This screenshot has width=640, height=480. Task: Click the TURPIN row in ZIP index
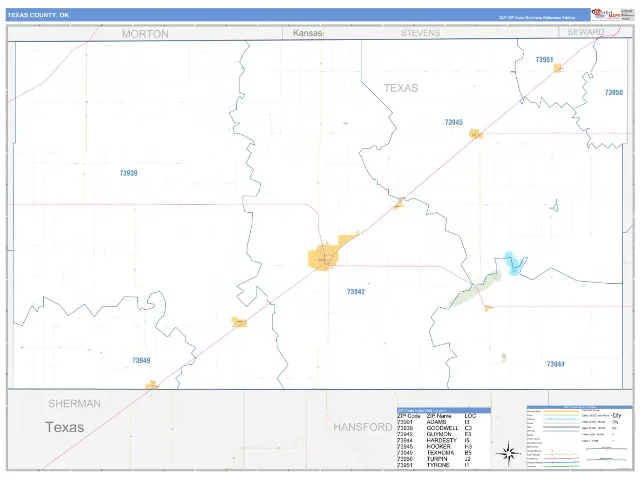coord(444,459)
